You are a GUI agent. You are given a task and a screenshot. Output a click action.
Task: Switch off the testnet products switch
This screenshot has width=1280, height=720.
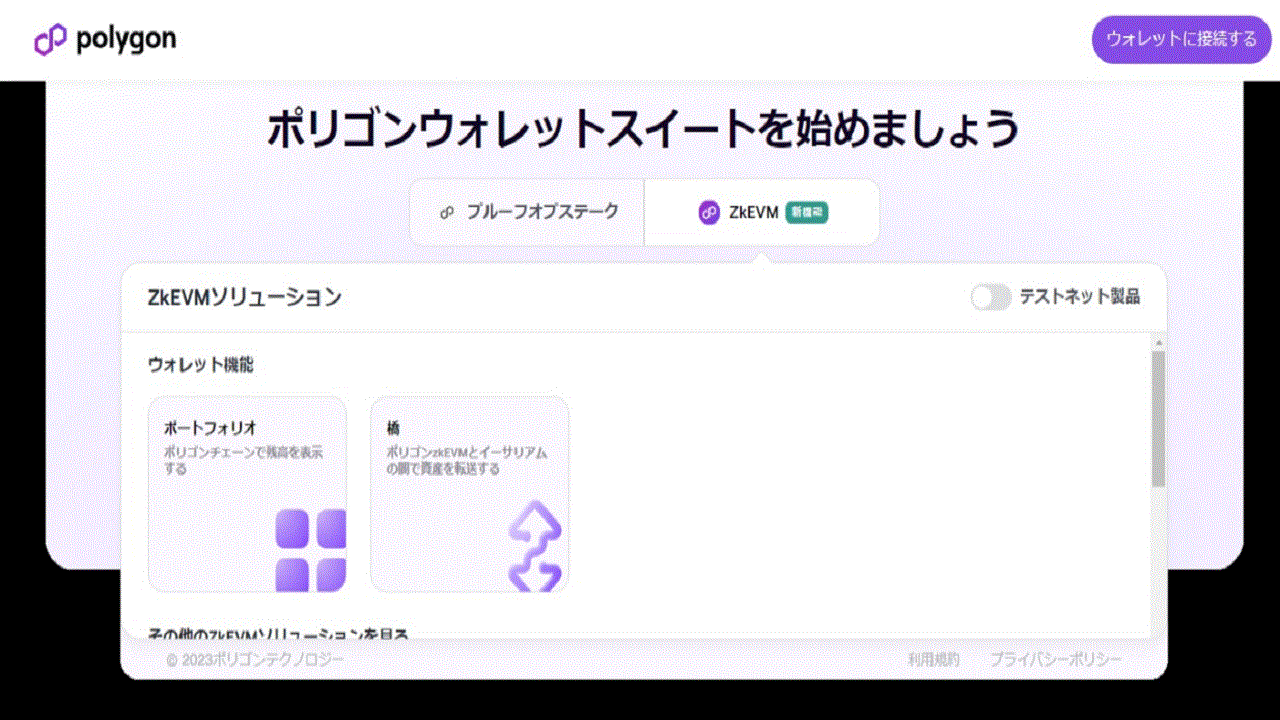(990, 297)
